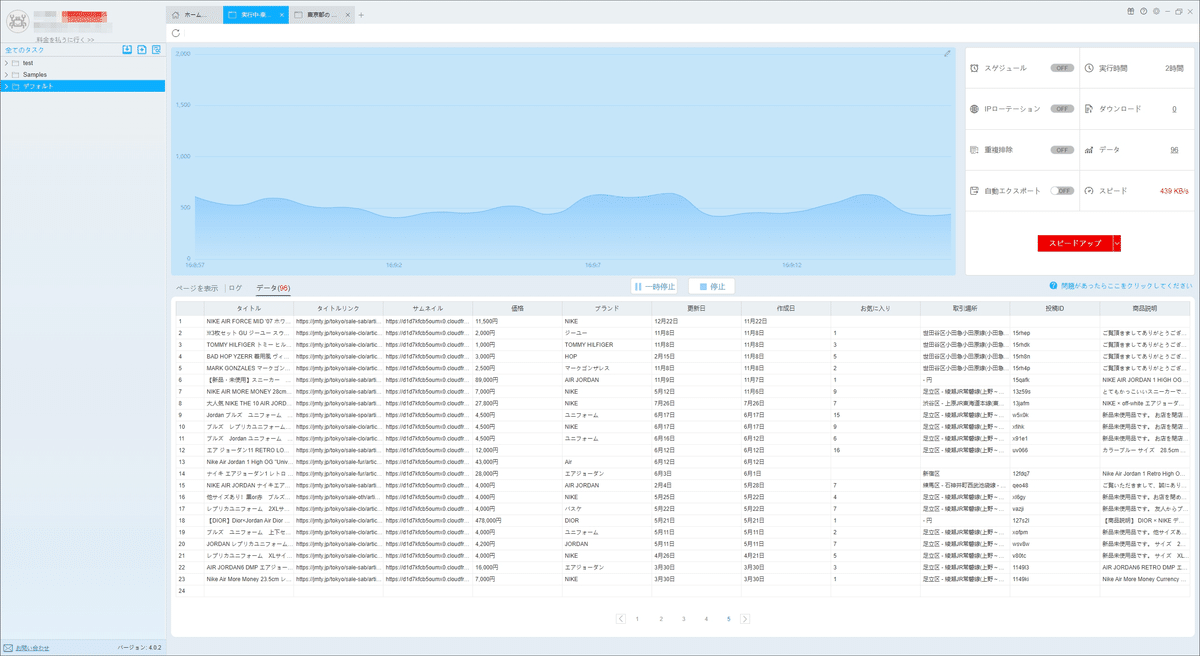
Task: Click the データ count value 96
Action: coord(1174,149)
